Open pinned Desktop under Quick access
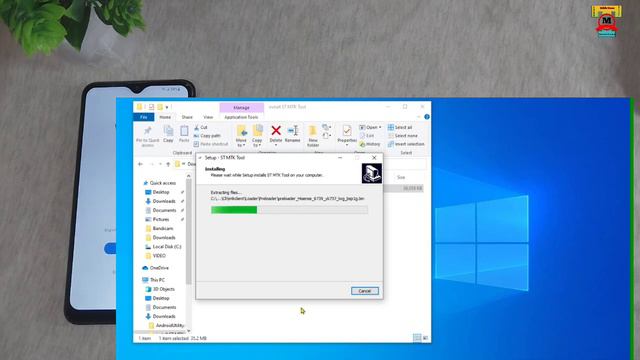This screenshot has width=640, height=360. tap(158, 192)
